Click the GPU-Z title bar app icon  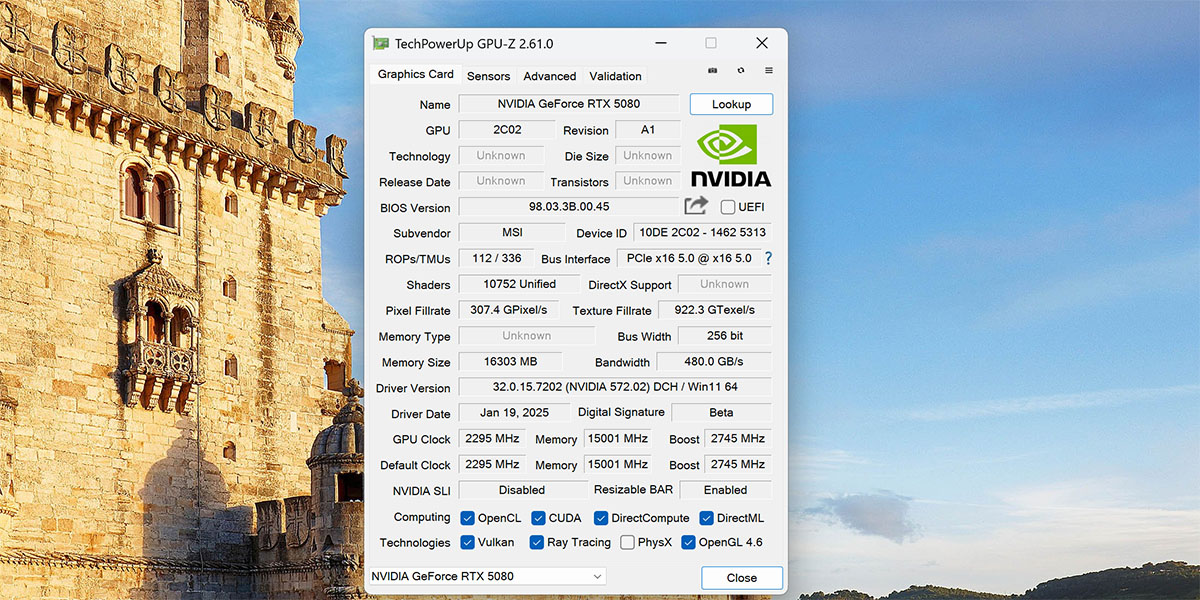380,43
